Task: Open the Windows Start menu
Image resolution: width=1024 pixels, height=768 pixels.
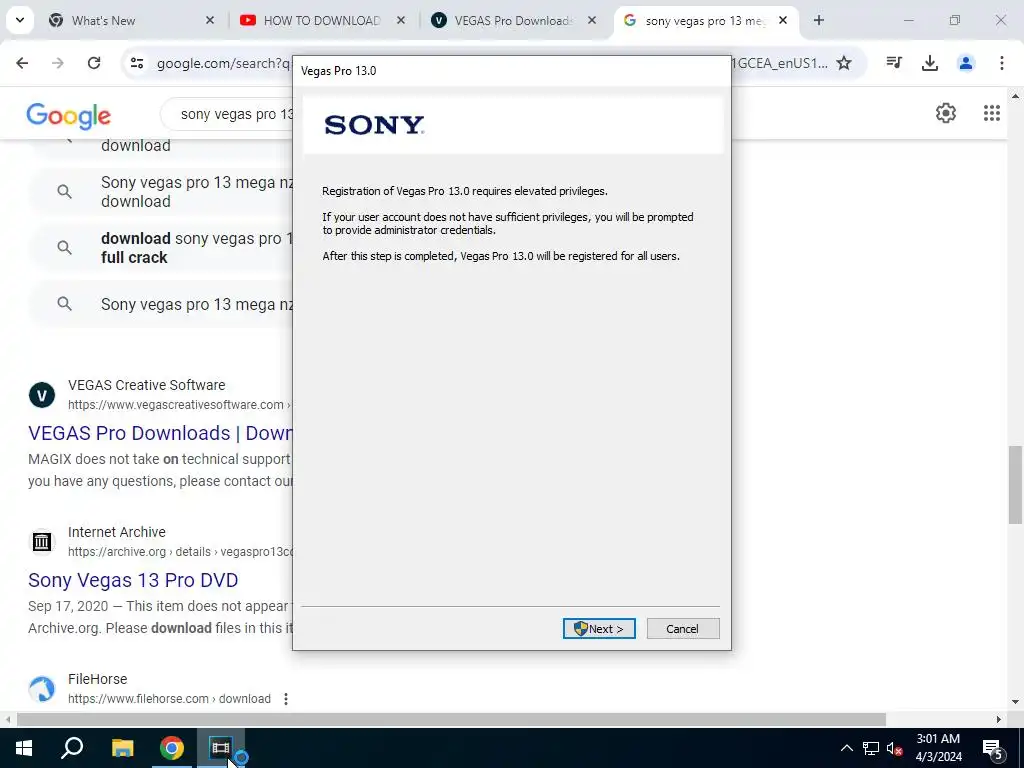Action: 24,748
